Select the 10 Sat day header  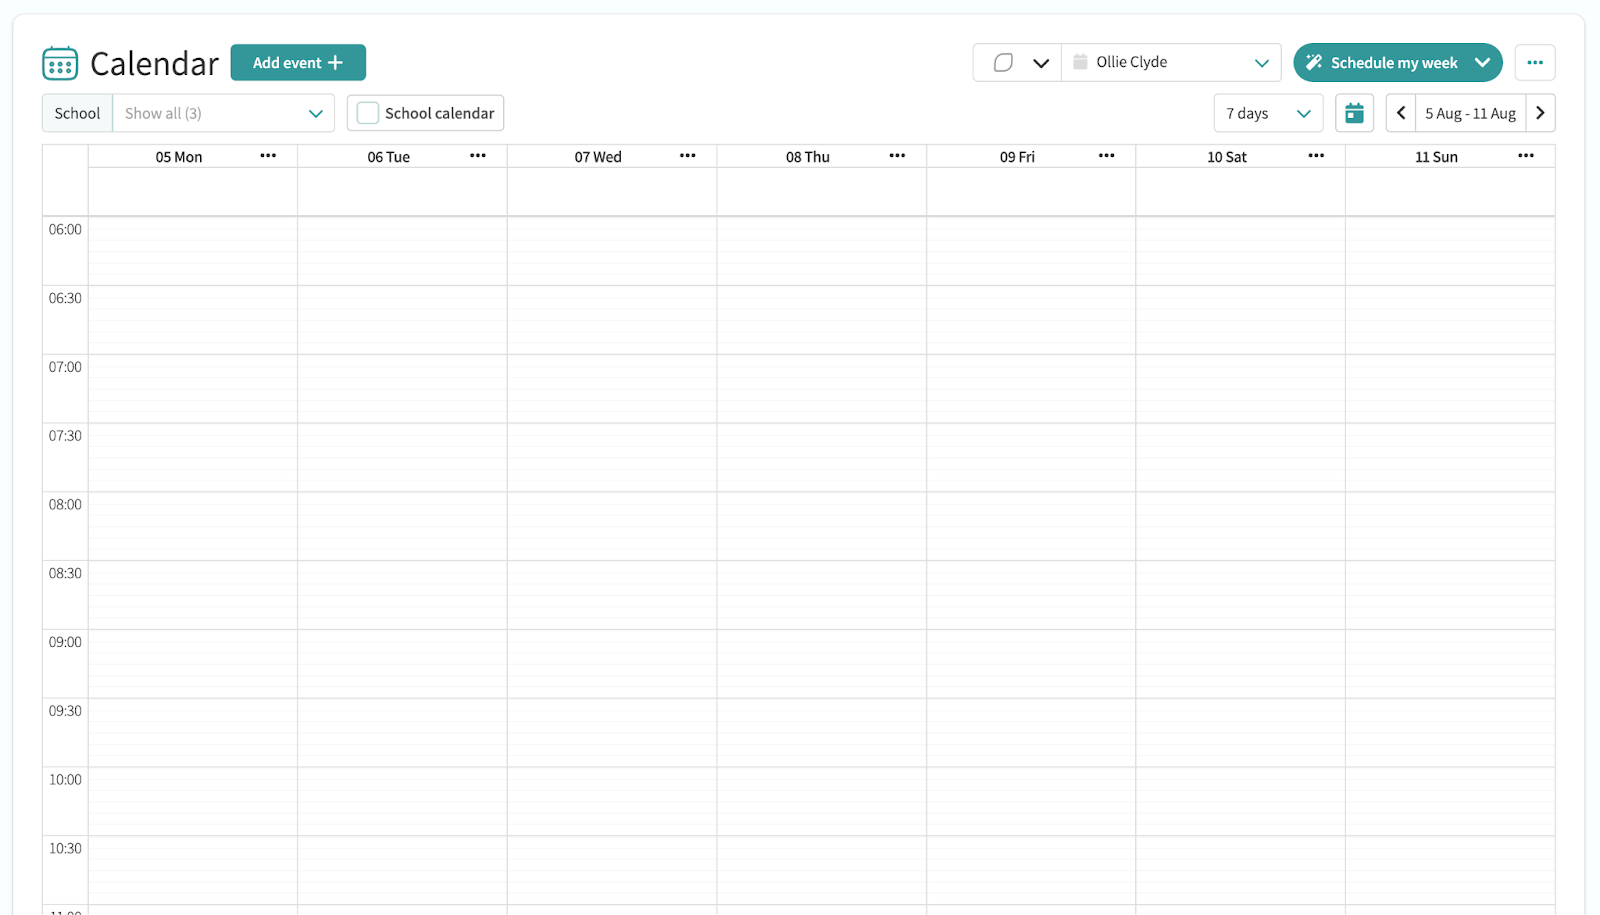coord(1226,157)
